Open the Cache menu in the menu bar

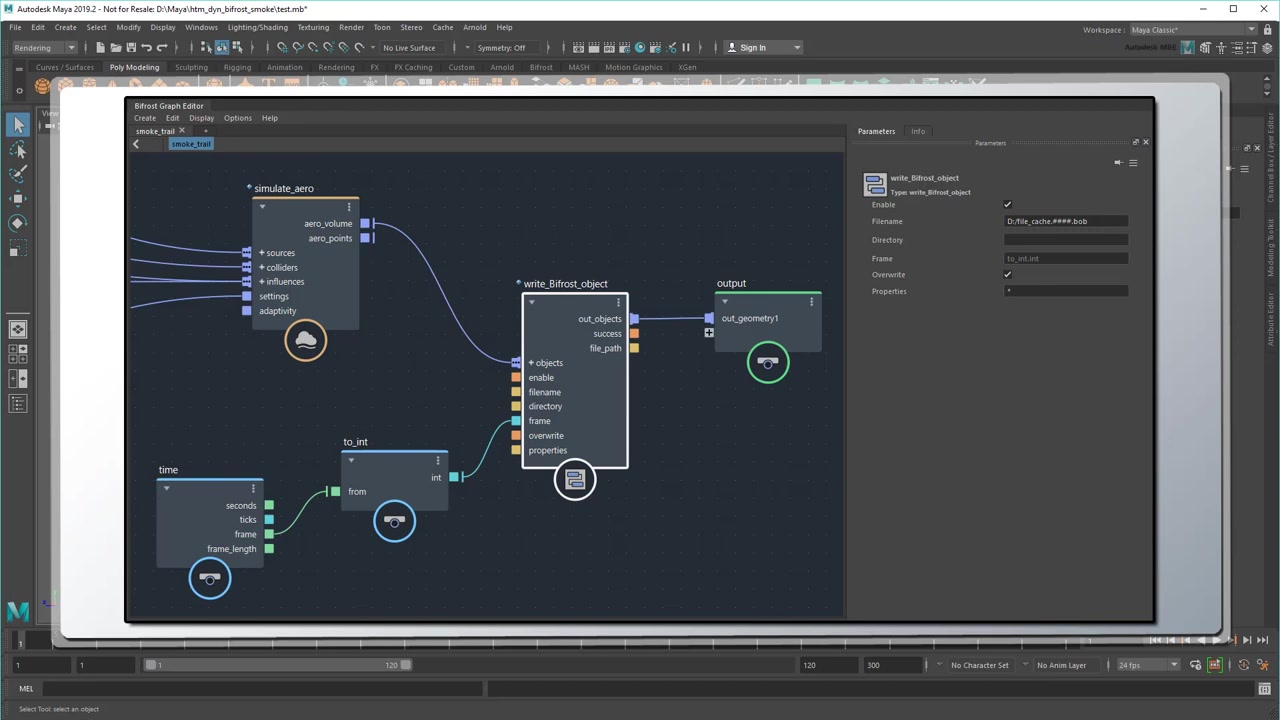coord(443,27)
